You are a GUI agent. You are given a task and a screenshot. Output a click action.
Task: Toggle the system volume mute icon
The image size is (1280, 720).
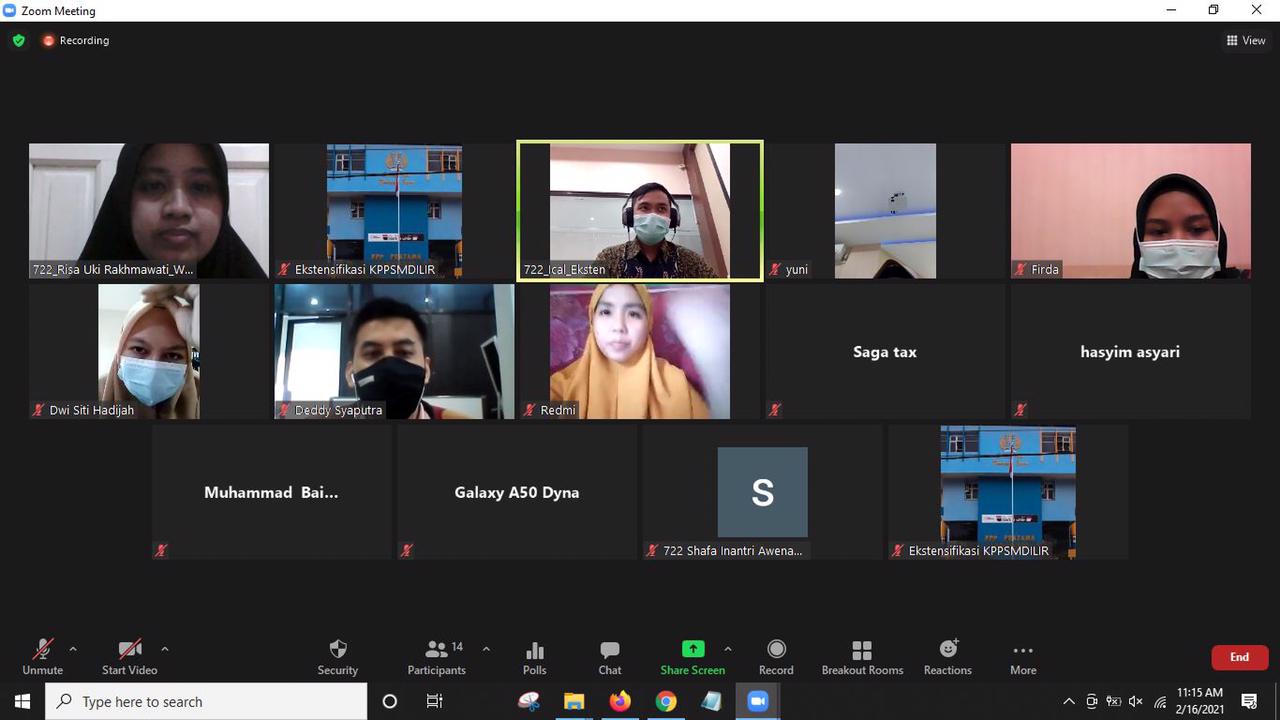1135,702
